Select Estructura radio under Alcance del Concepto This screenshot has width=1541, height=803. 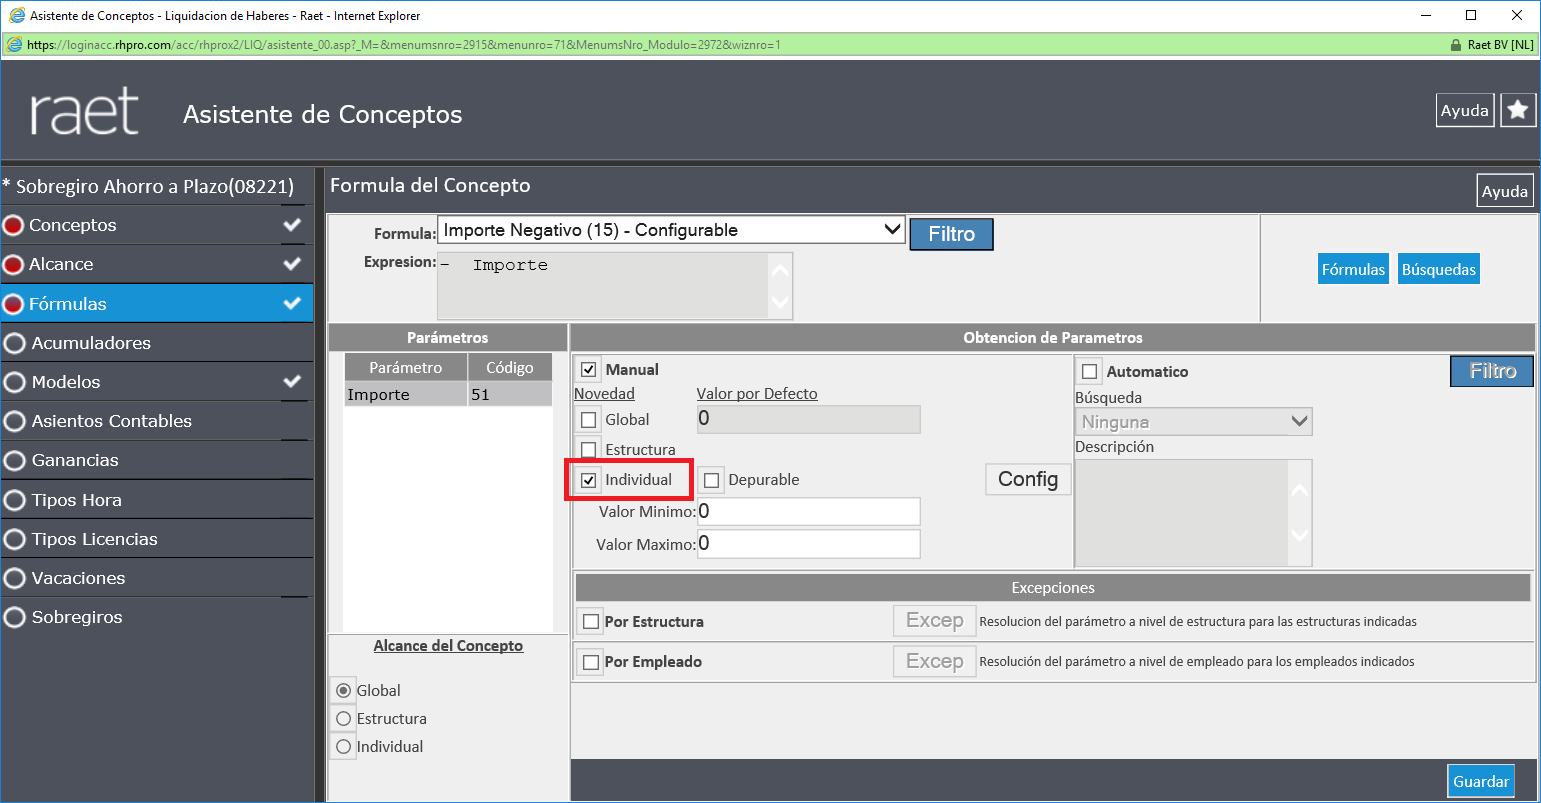pos(344,719)
